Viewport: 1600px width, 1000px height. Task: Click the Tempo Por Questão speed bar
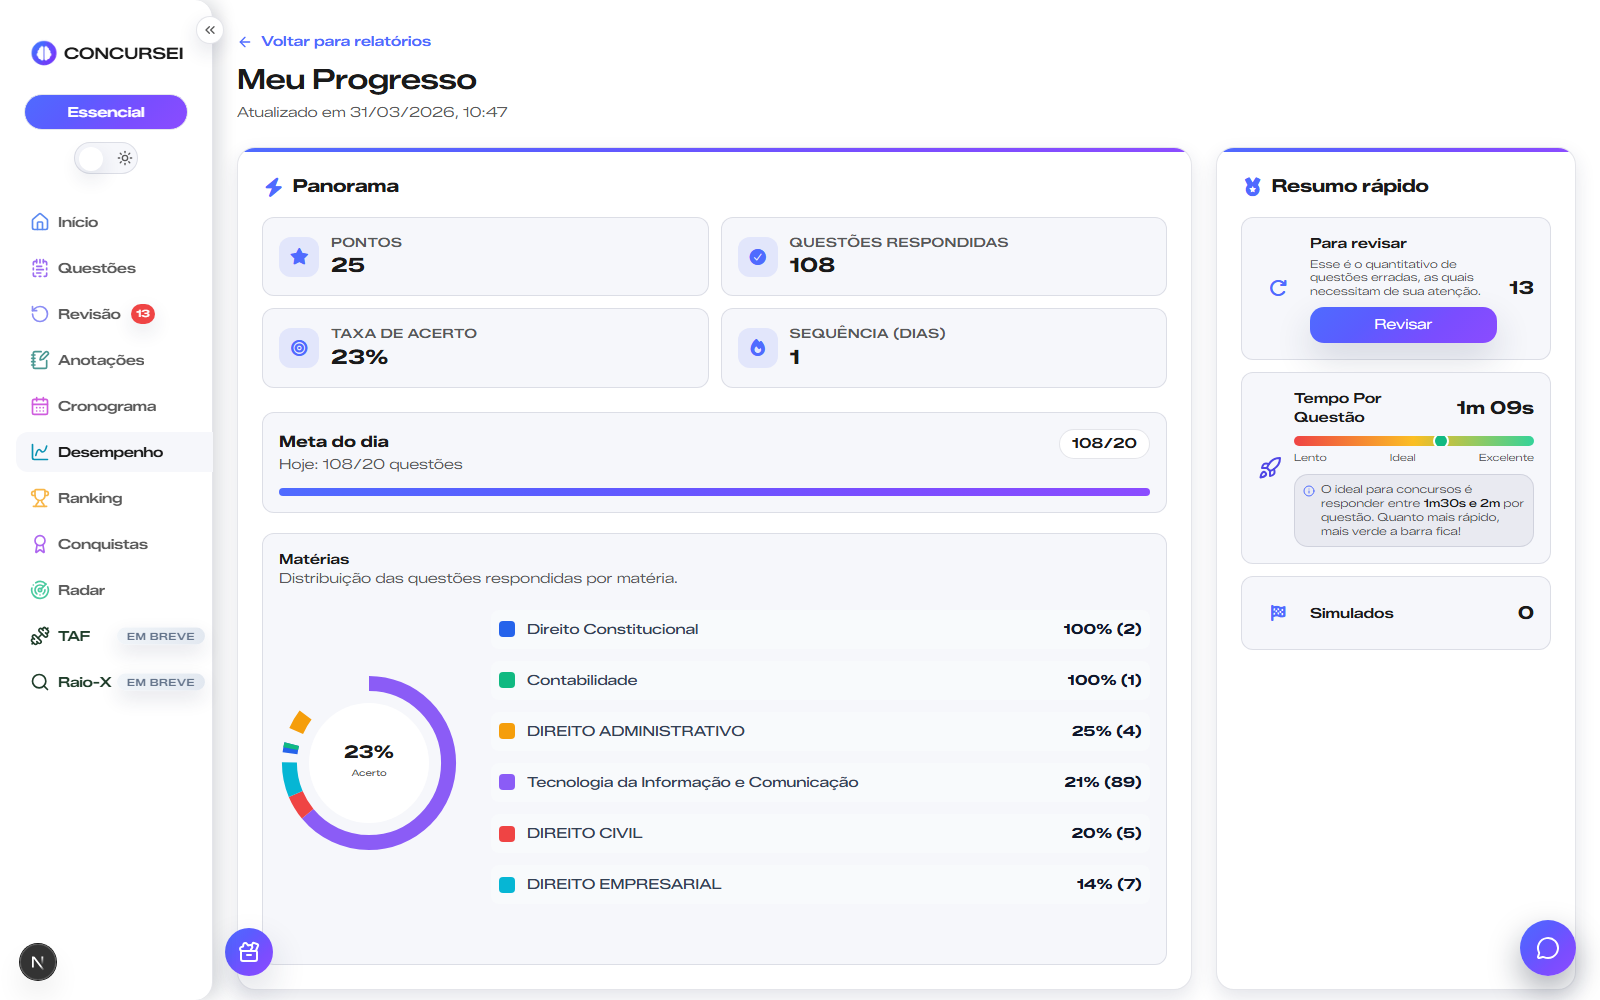pyautogui.click(x=1413, y=440)
